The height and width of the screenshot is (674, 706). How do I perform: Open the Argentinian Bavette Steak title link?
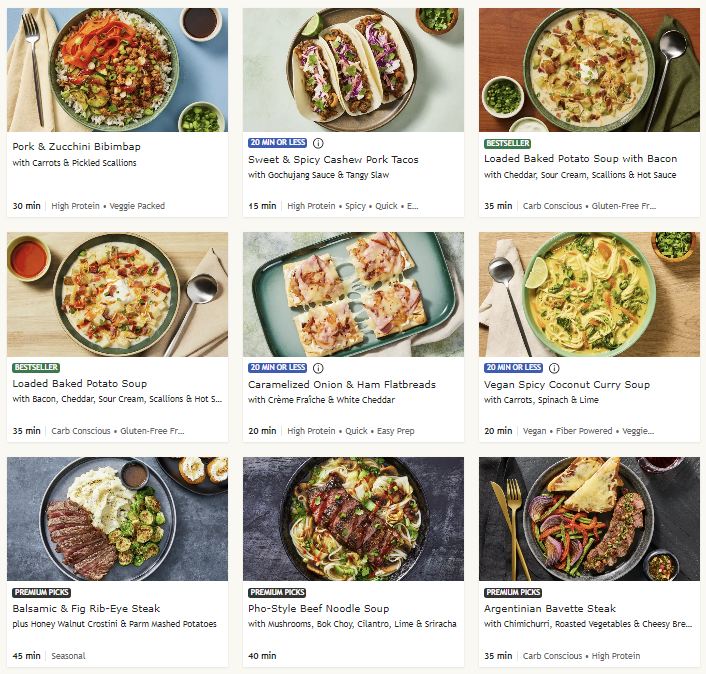tap(550, 608)
